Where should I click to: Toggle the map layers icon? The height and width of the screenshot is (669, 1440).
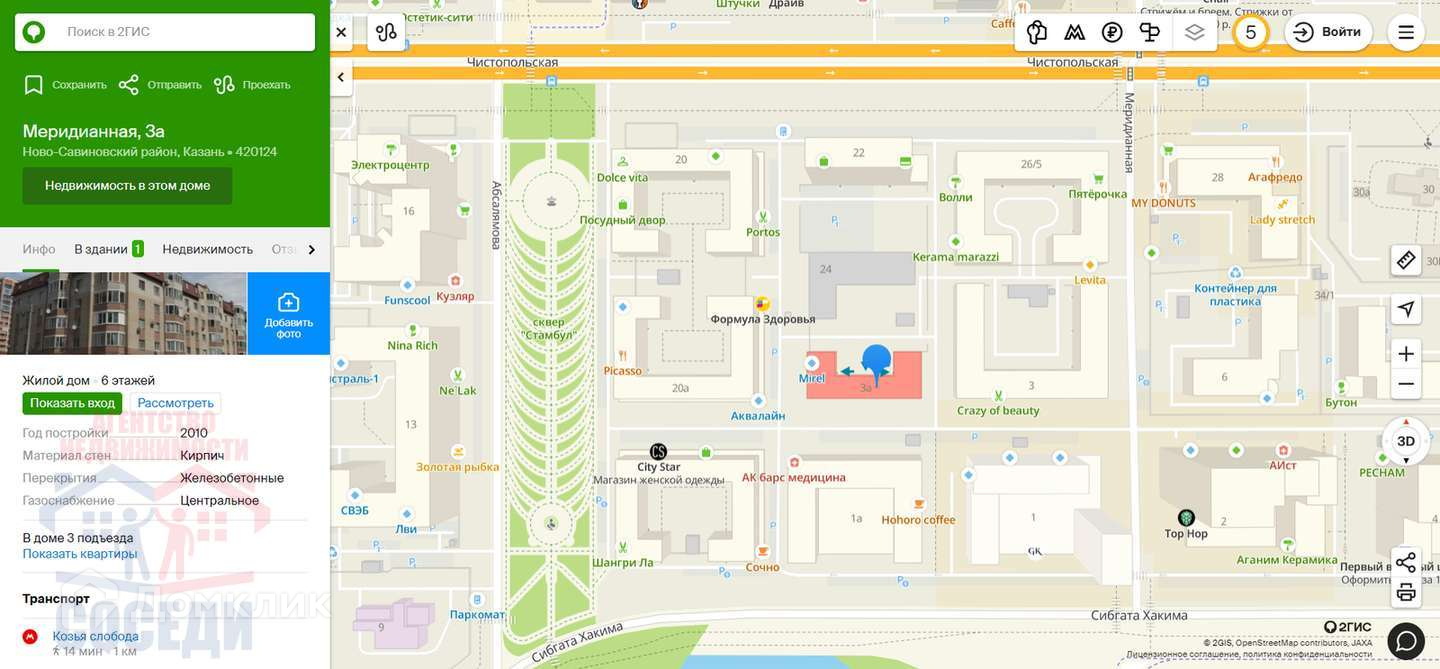click(x=1194, y=32)
